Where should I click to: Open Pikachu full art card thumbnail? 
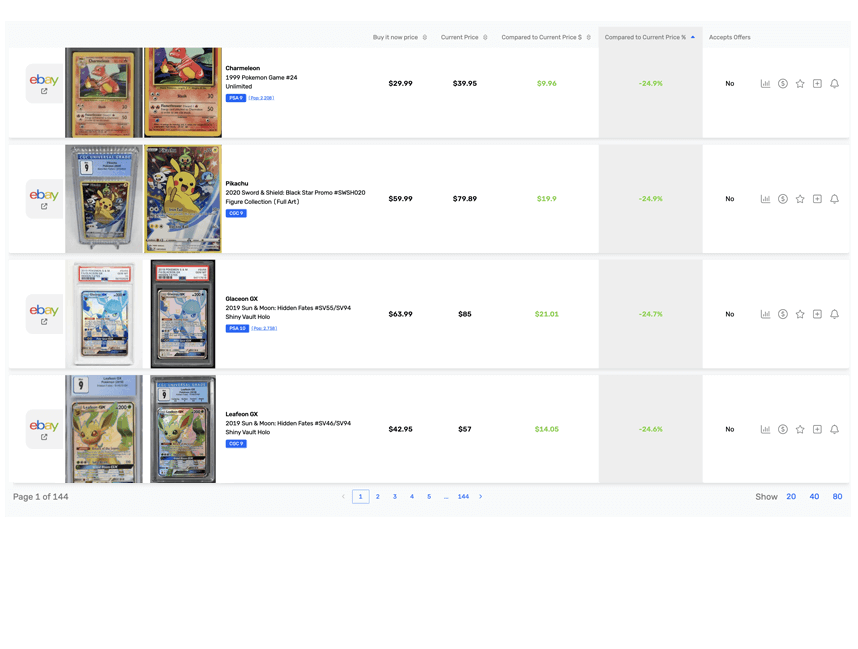pyautogui.click(x=183, y=199)
